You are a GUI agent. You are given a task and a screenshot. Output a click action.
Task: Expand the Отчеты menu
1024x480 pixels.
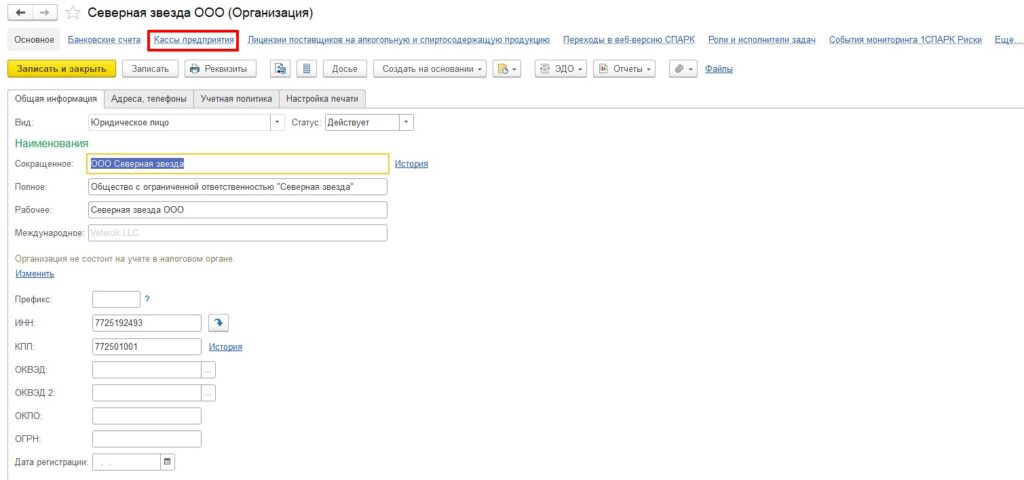pyautogui.click(x=624, y=69)
